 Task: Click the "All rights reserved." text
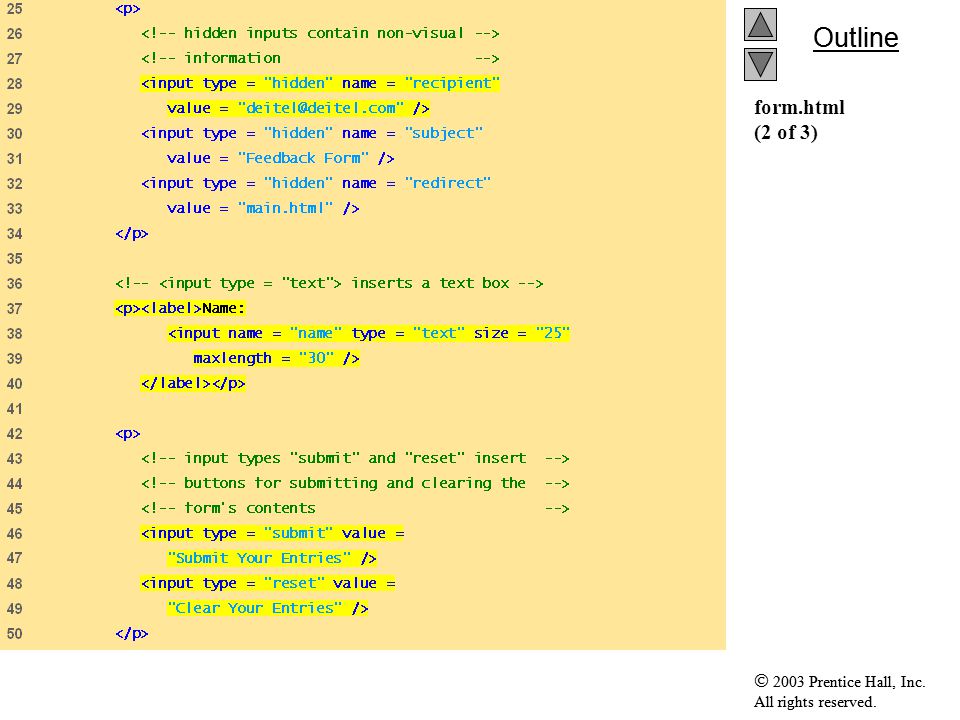click(x=815, y=702)
